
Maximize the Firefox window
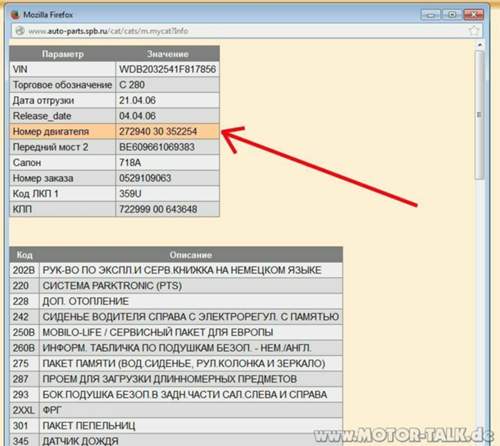coord(452,15)
